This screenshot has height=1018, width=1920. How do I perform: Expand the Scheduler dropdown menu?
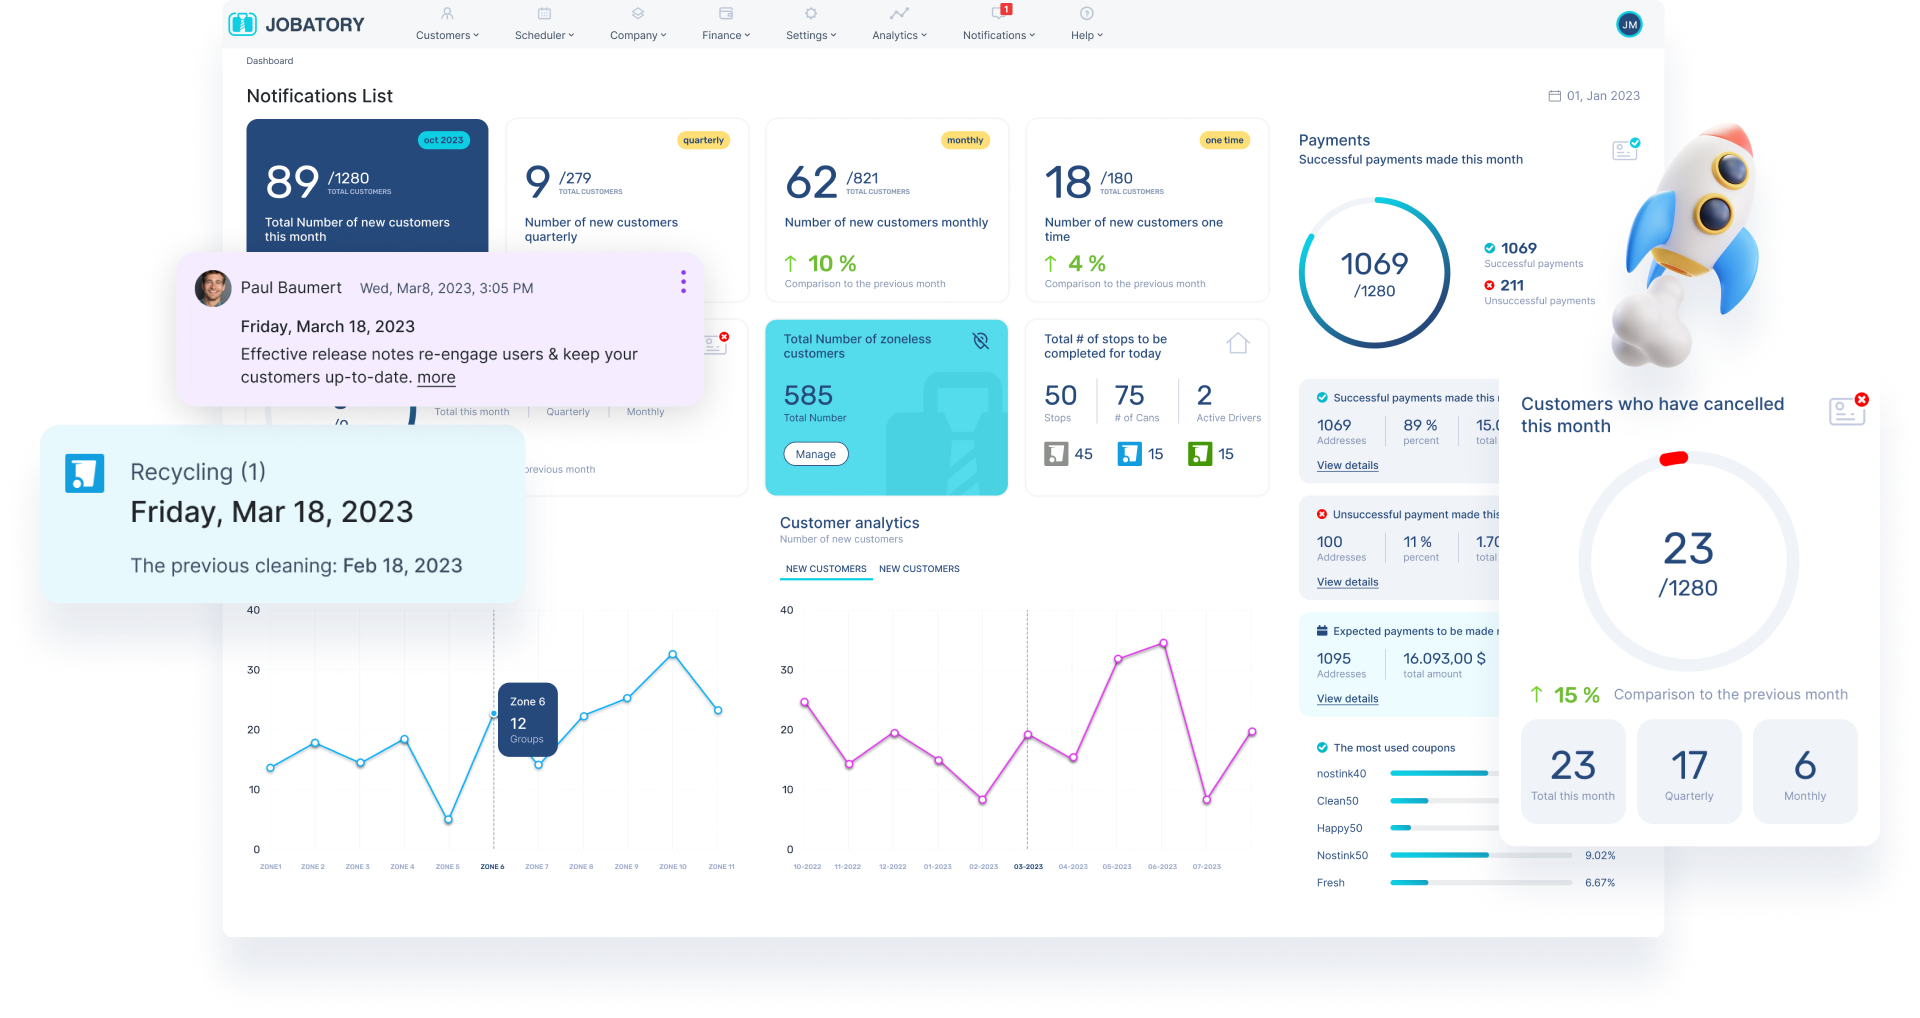(544, 35)
